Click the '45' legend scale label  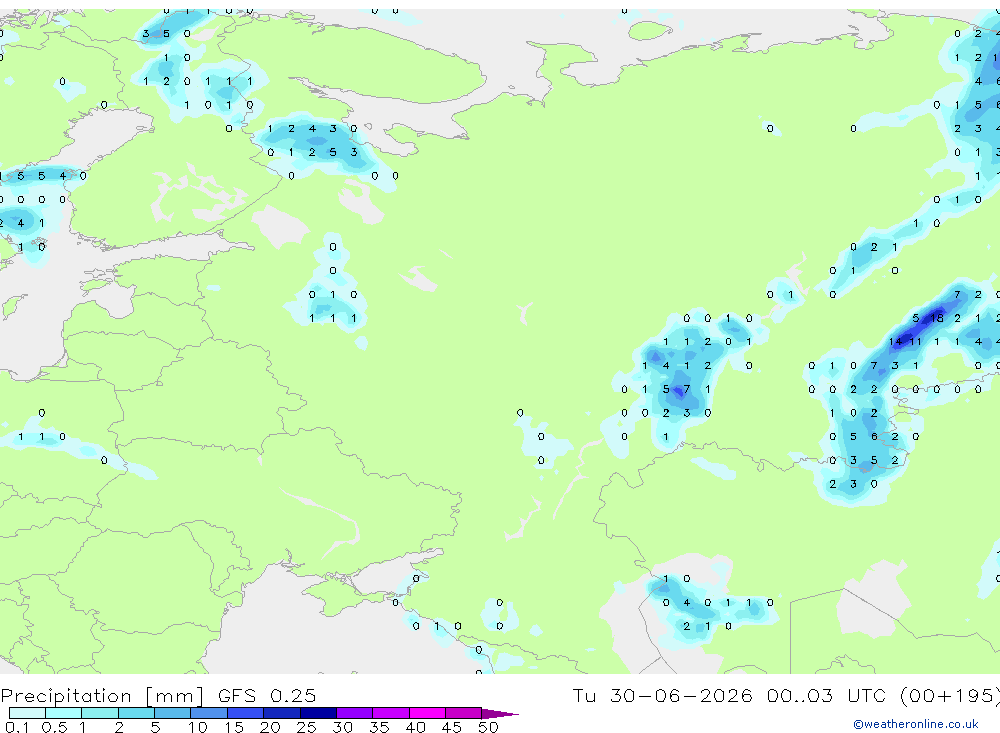tap(452, 727)
